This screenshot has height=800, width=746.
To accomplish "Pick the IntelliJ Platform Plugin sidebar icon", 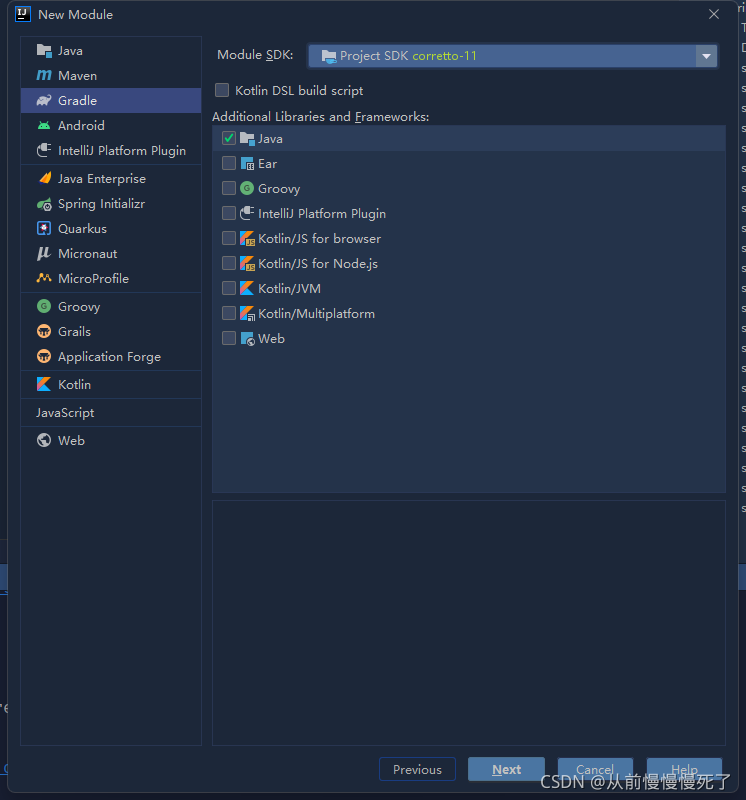I will pyautogui.click(x=44, y=151).
